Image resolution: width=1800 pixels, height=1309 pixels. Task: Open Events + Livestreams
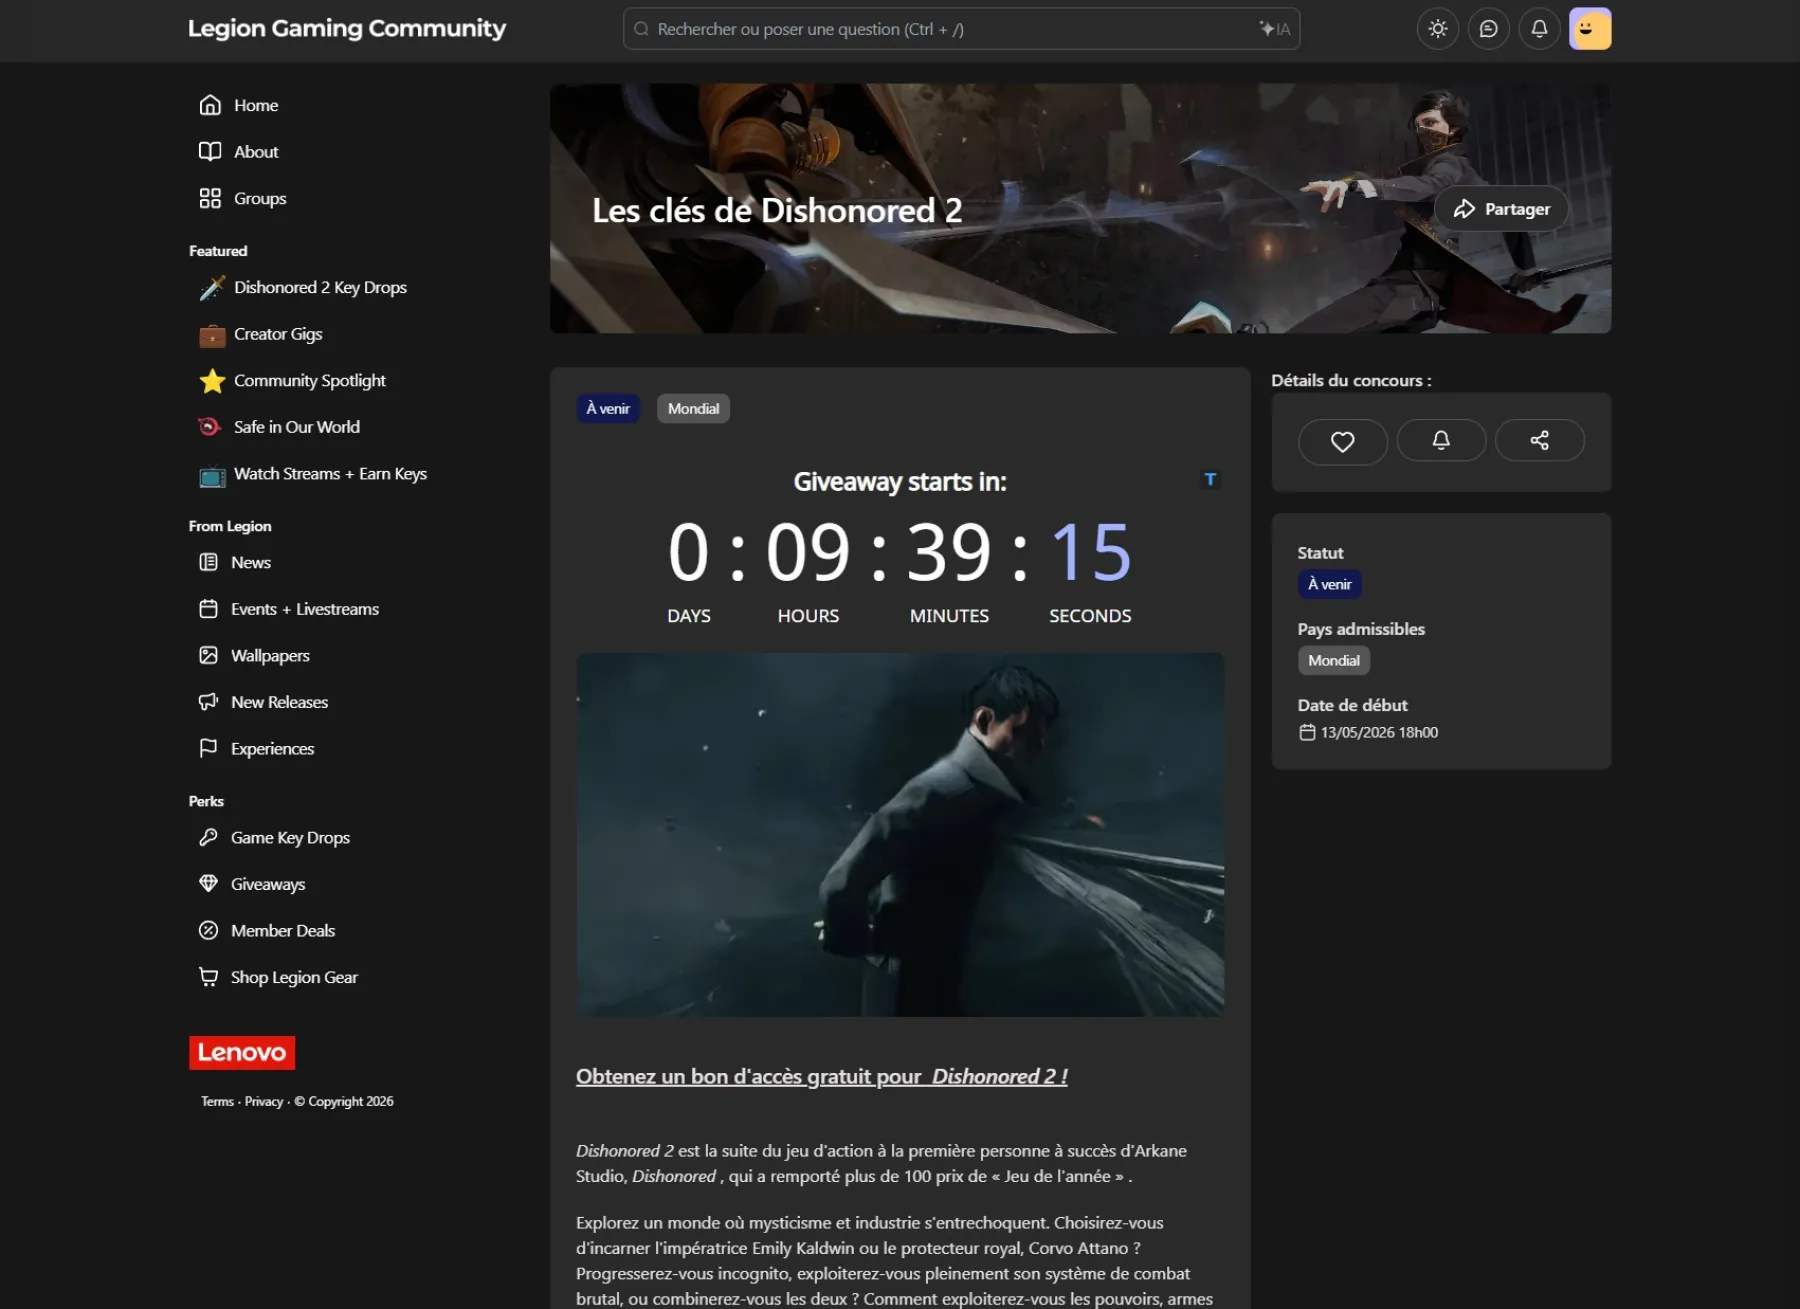pyautogui.click(x=305, y=609)
